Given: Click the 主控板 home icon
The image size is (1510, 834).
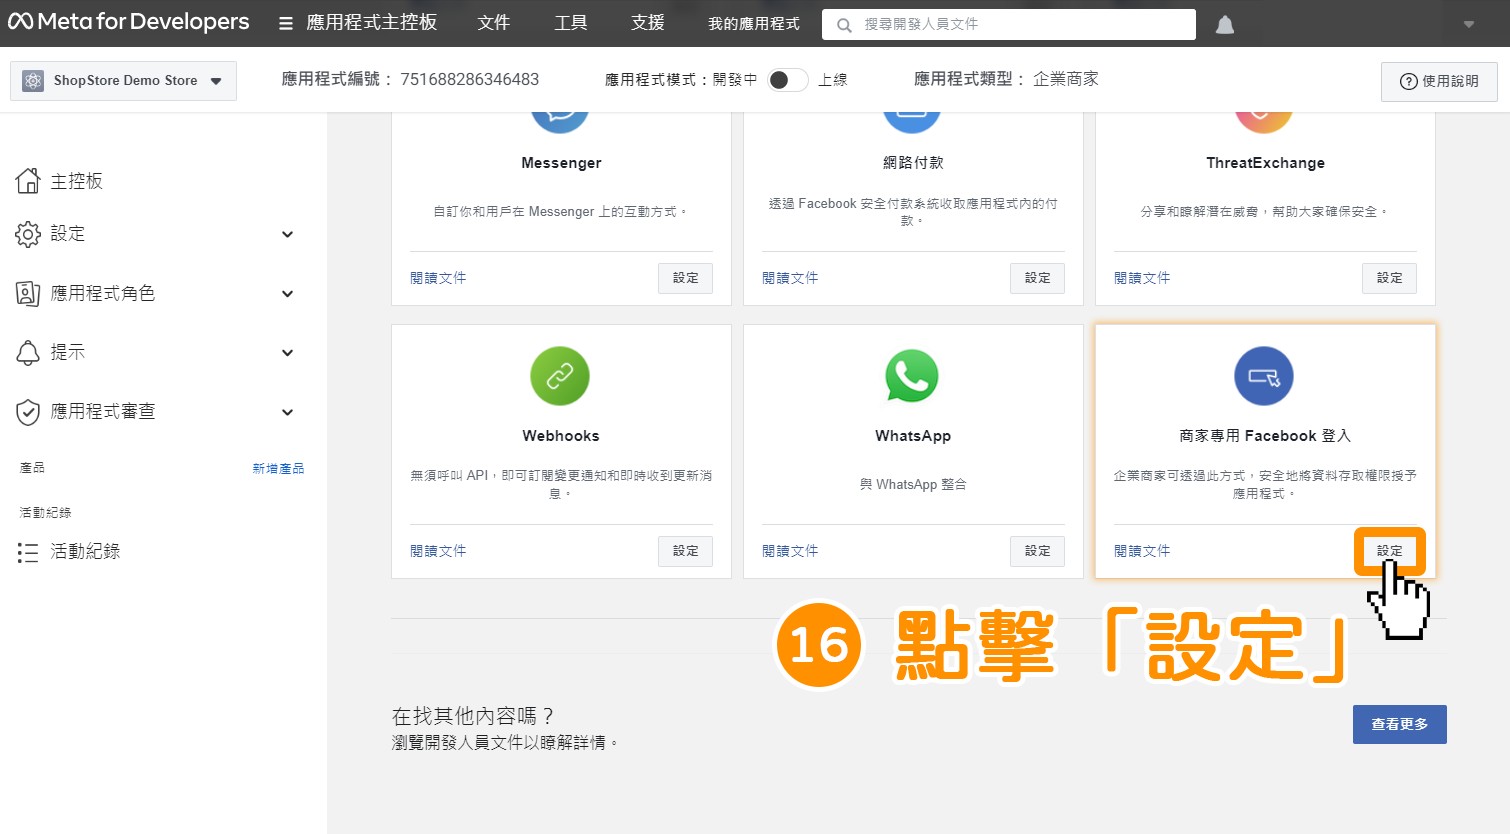Looking at the screenshot, I should (x=28, y=181).
